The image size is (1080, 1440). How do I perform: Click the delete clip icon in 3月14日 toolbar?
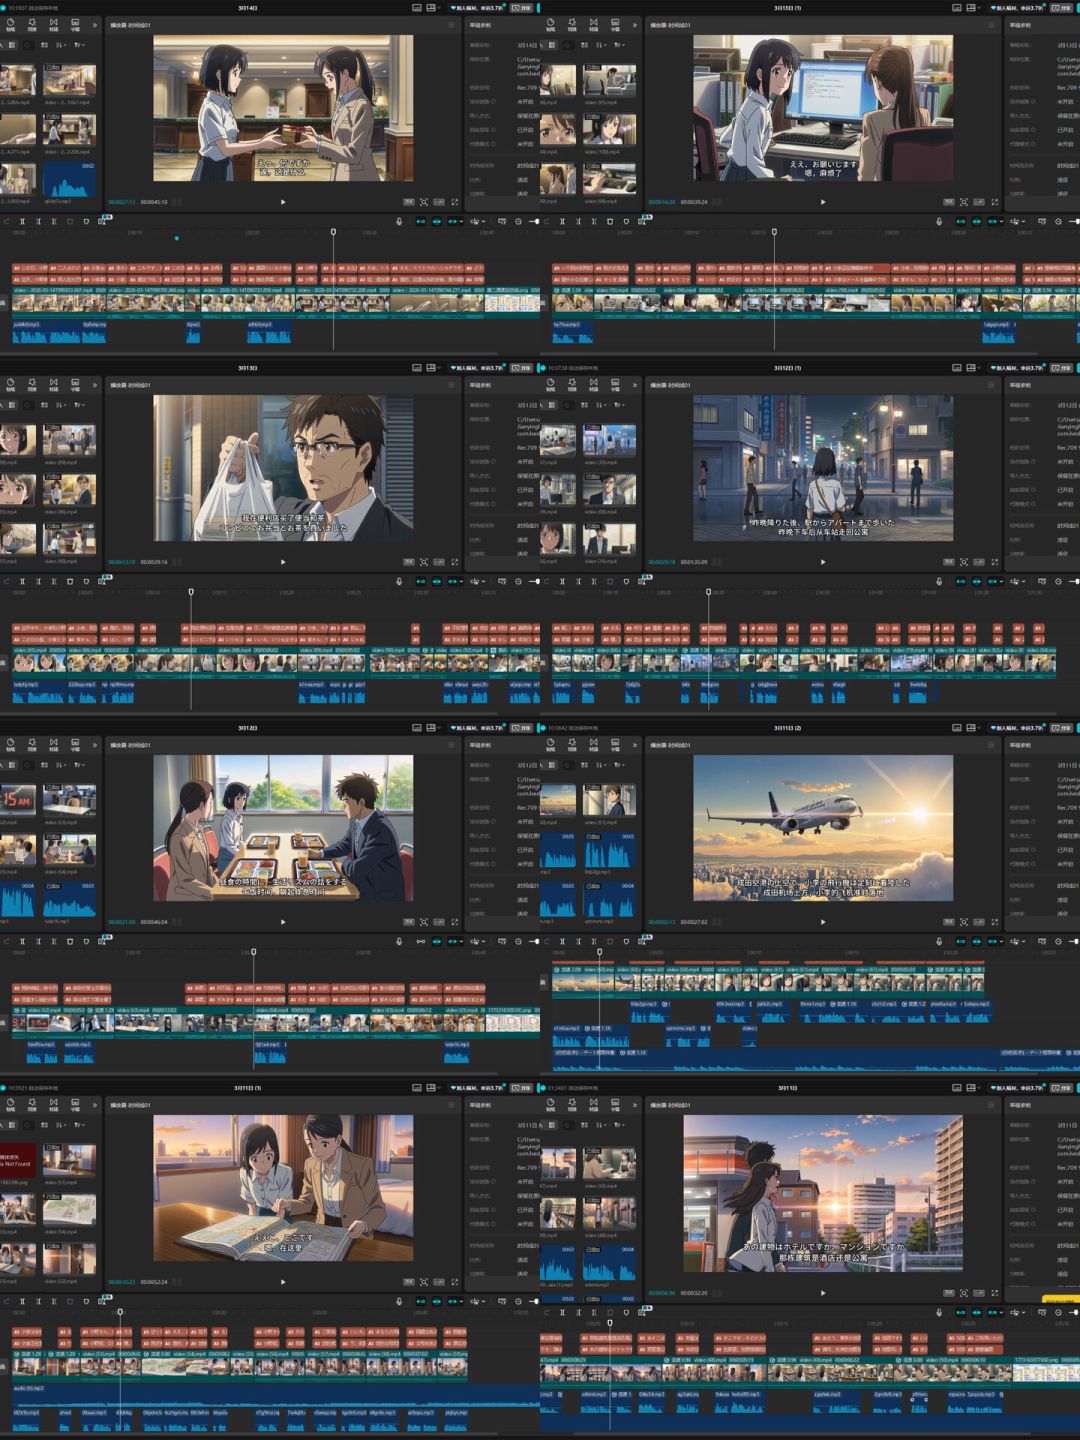pyautogui.click(x=70, y=221)
